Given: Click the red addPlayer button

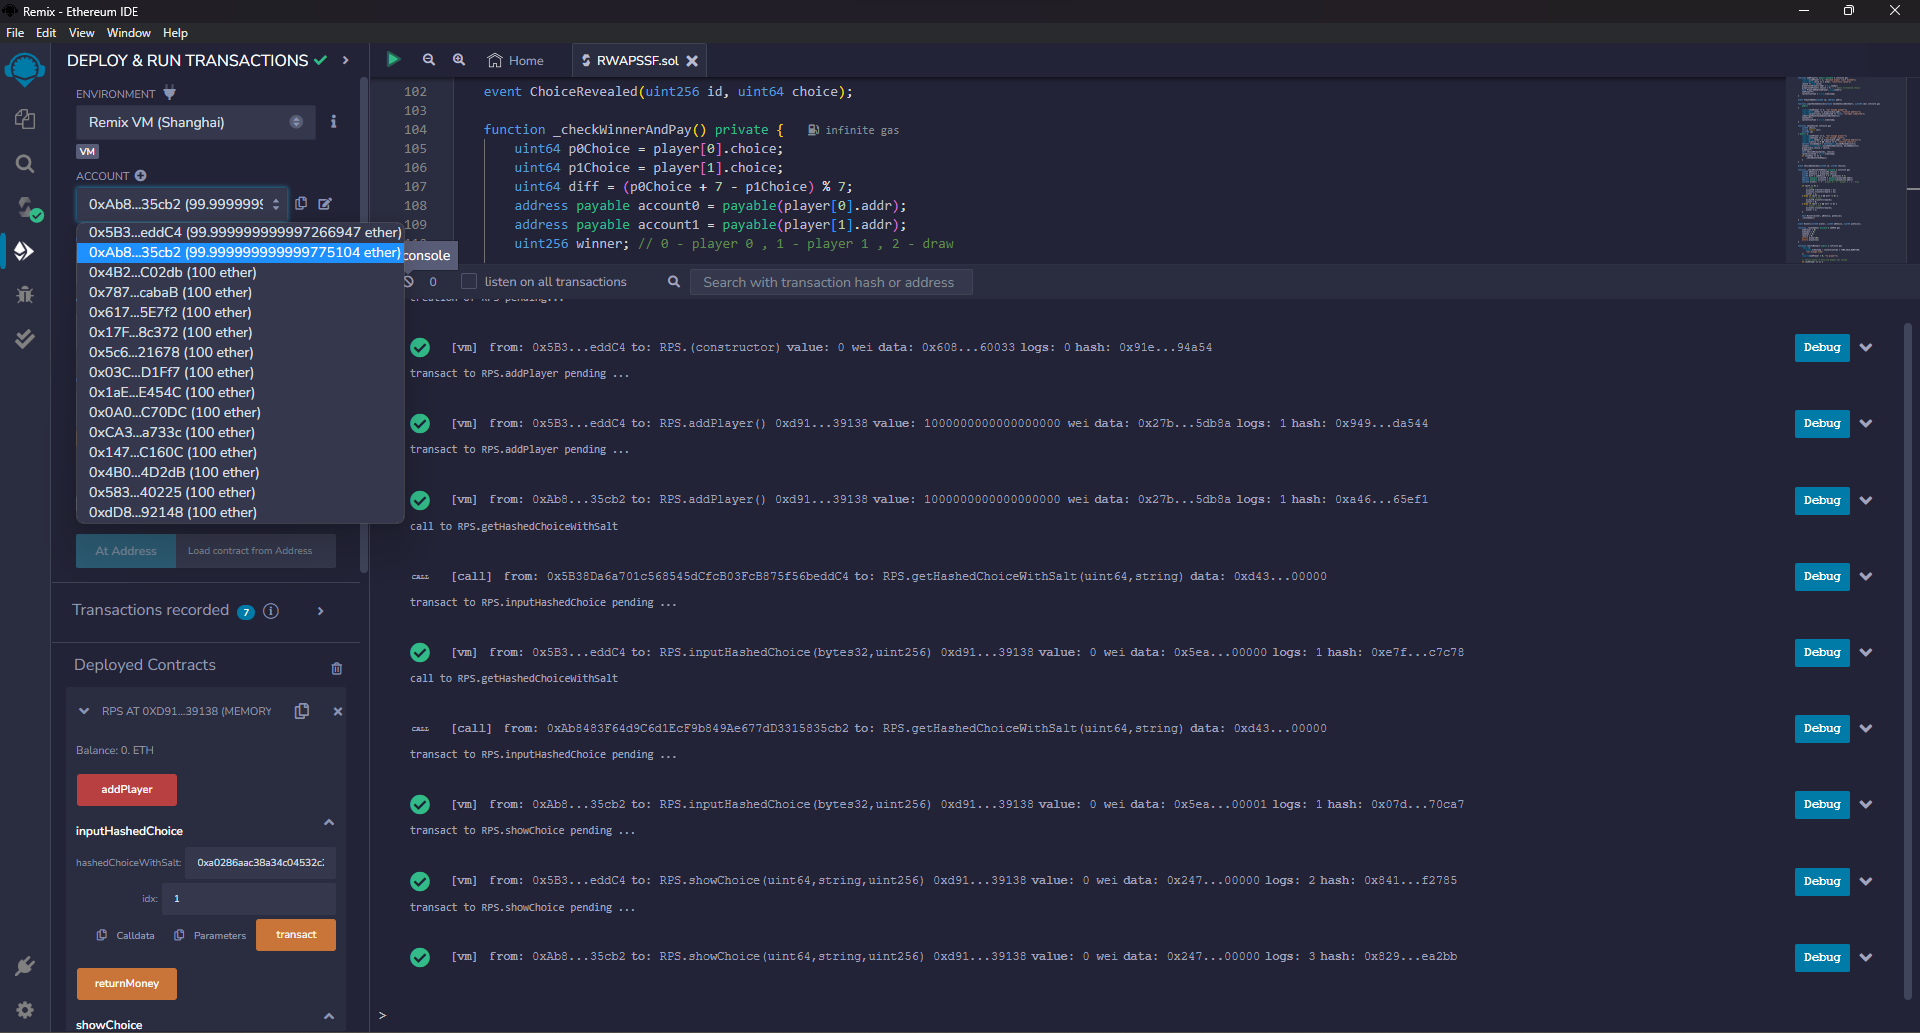Looking at the screenshot, I should tap(127, 790).
